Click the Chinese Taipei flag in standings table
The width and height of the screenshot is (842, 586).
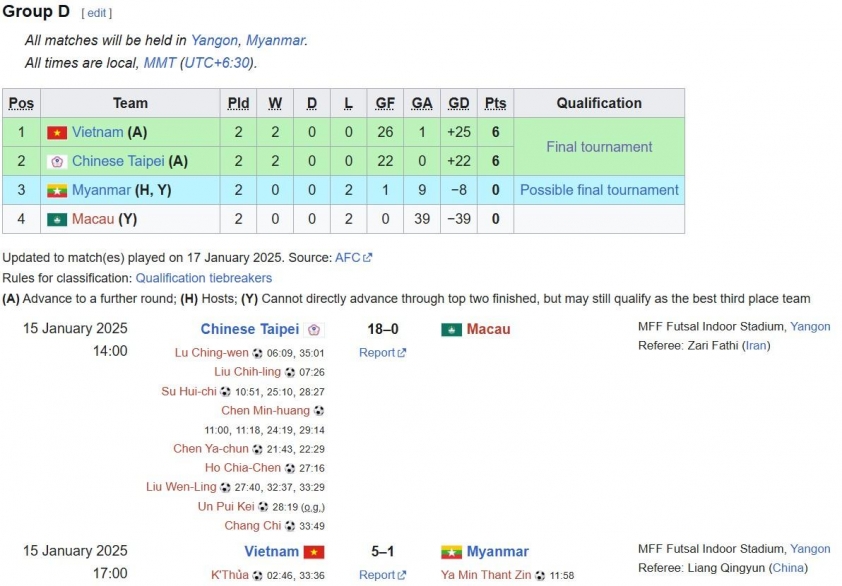pos(57,161)
